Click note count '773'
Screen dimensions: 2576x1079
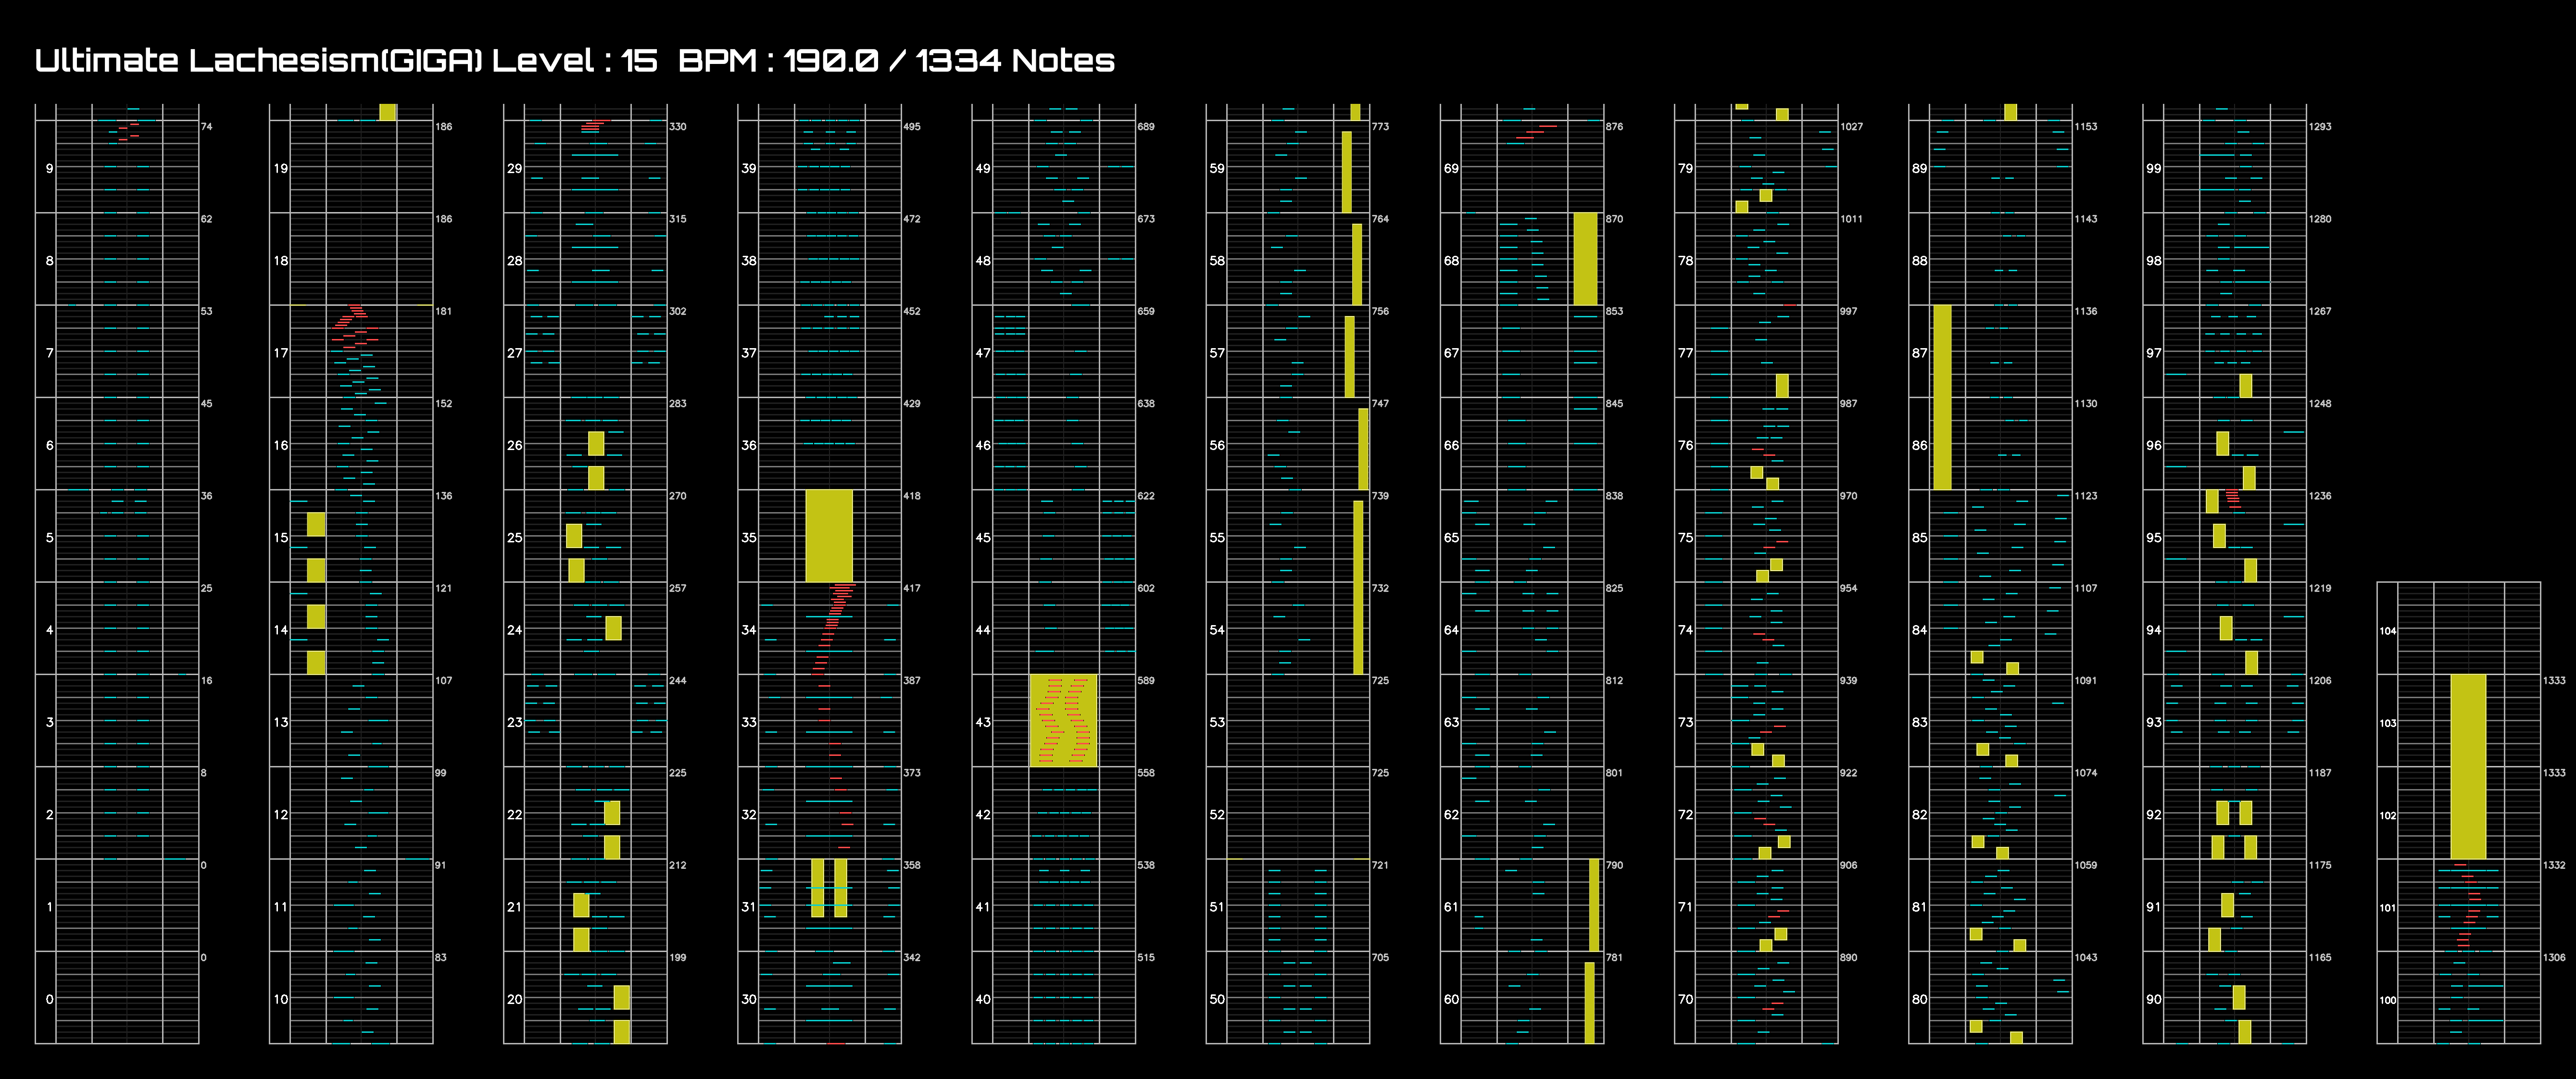pos(1380,127)
